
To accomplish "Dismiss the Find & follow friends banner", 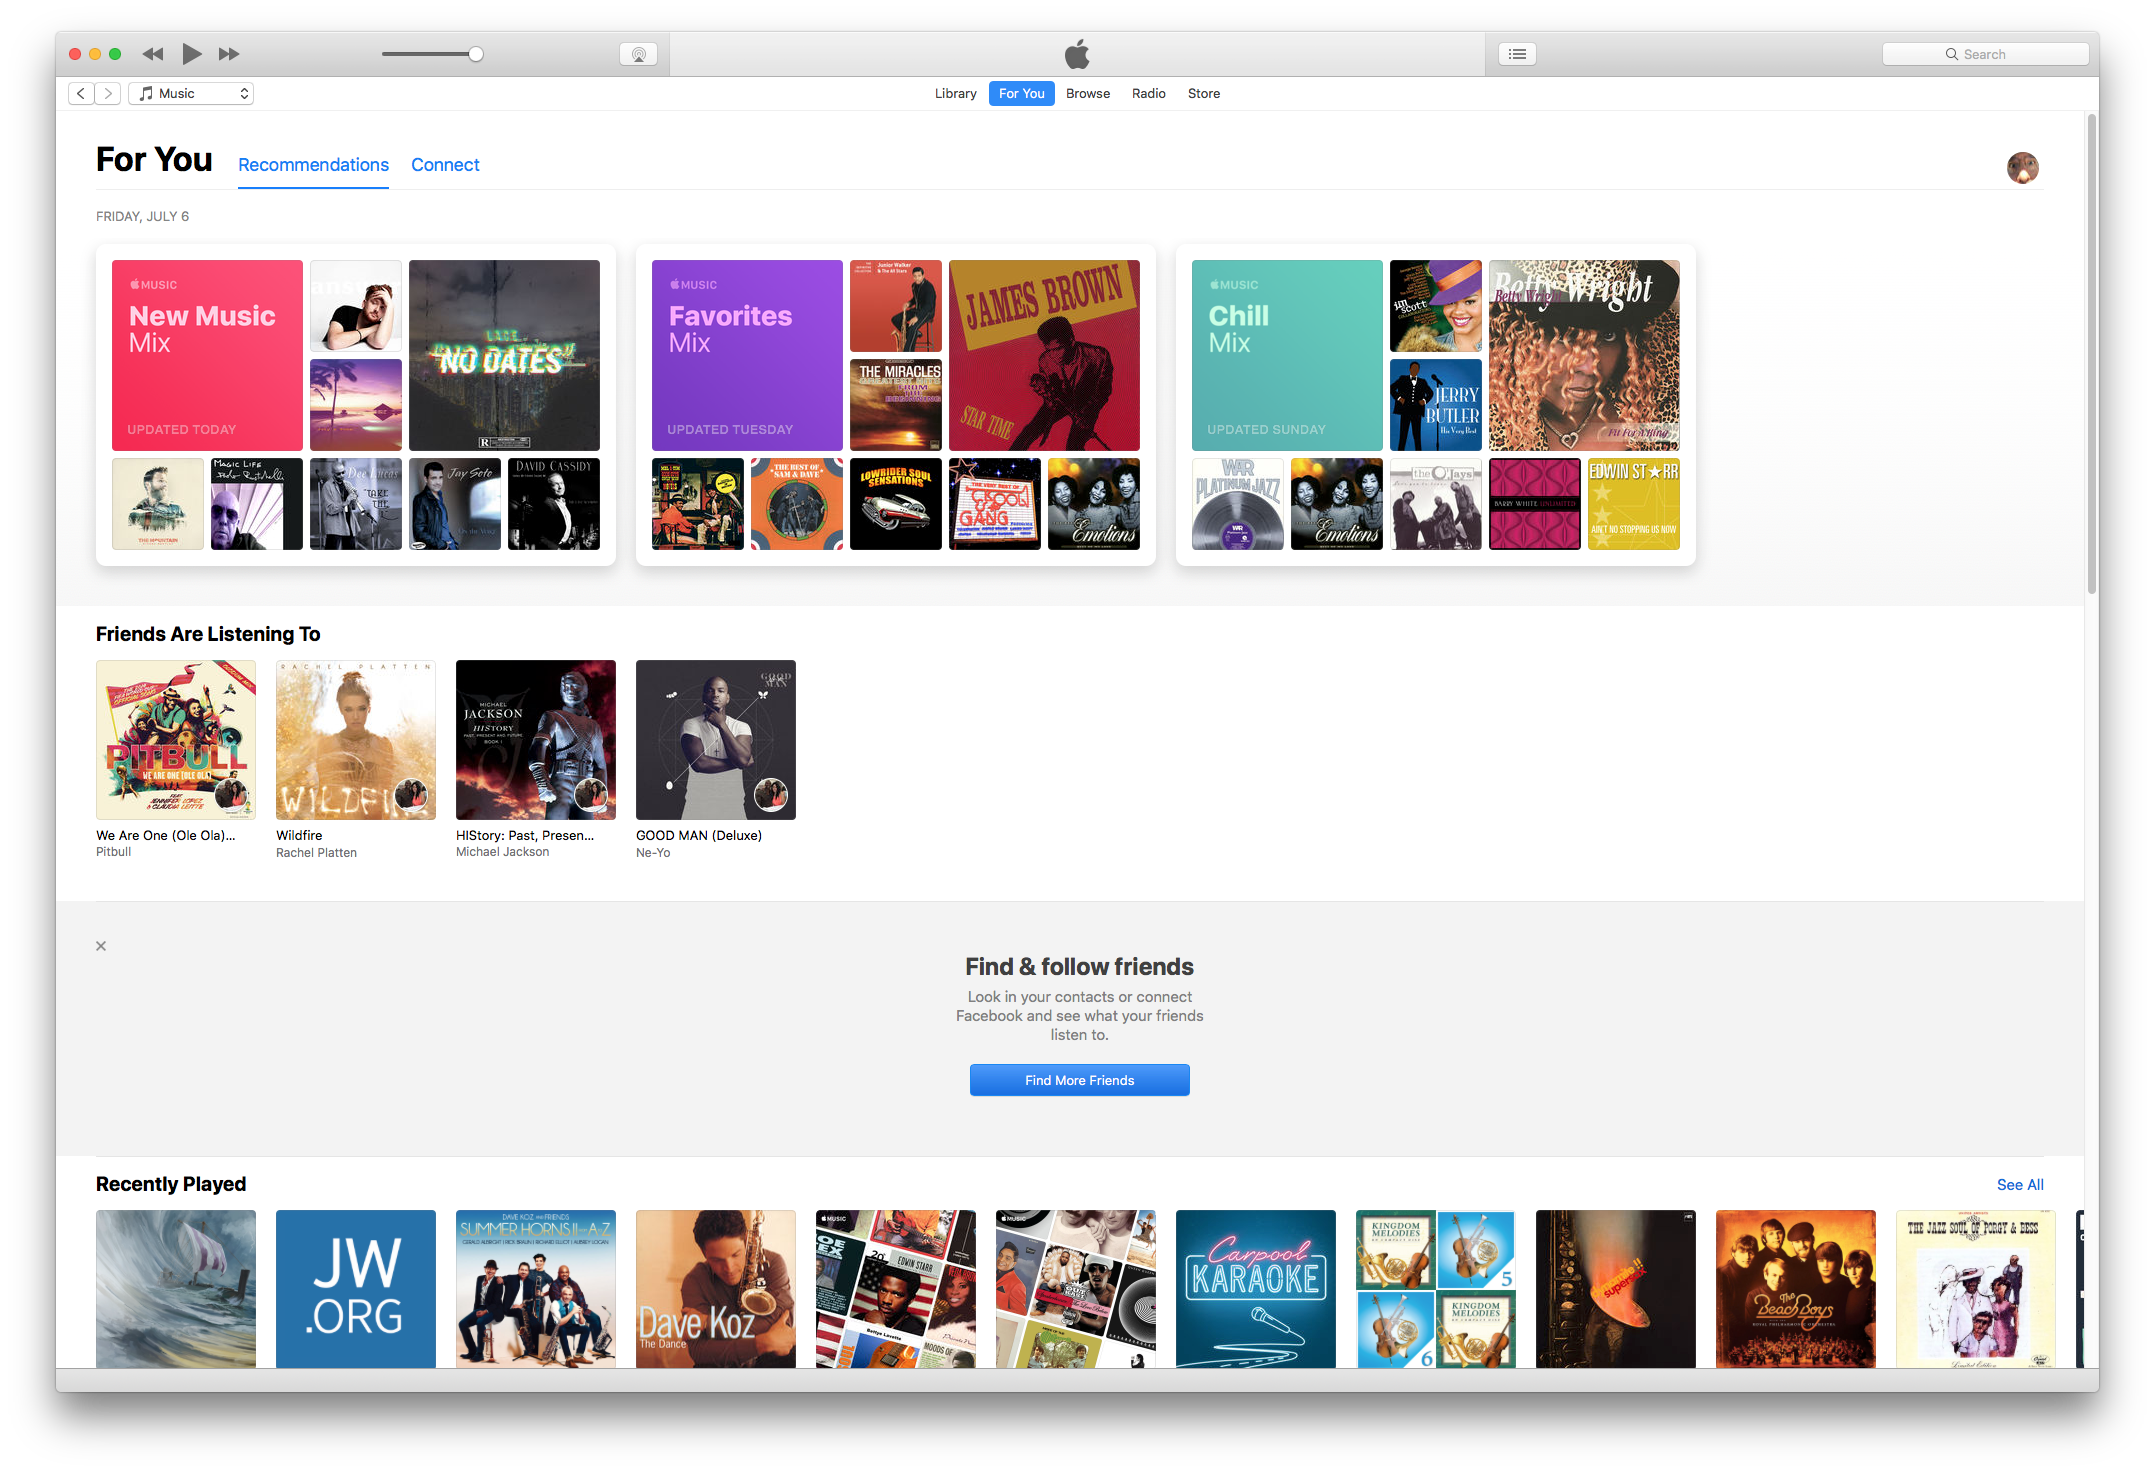I will tap(101, 946).
